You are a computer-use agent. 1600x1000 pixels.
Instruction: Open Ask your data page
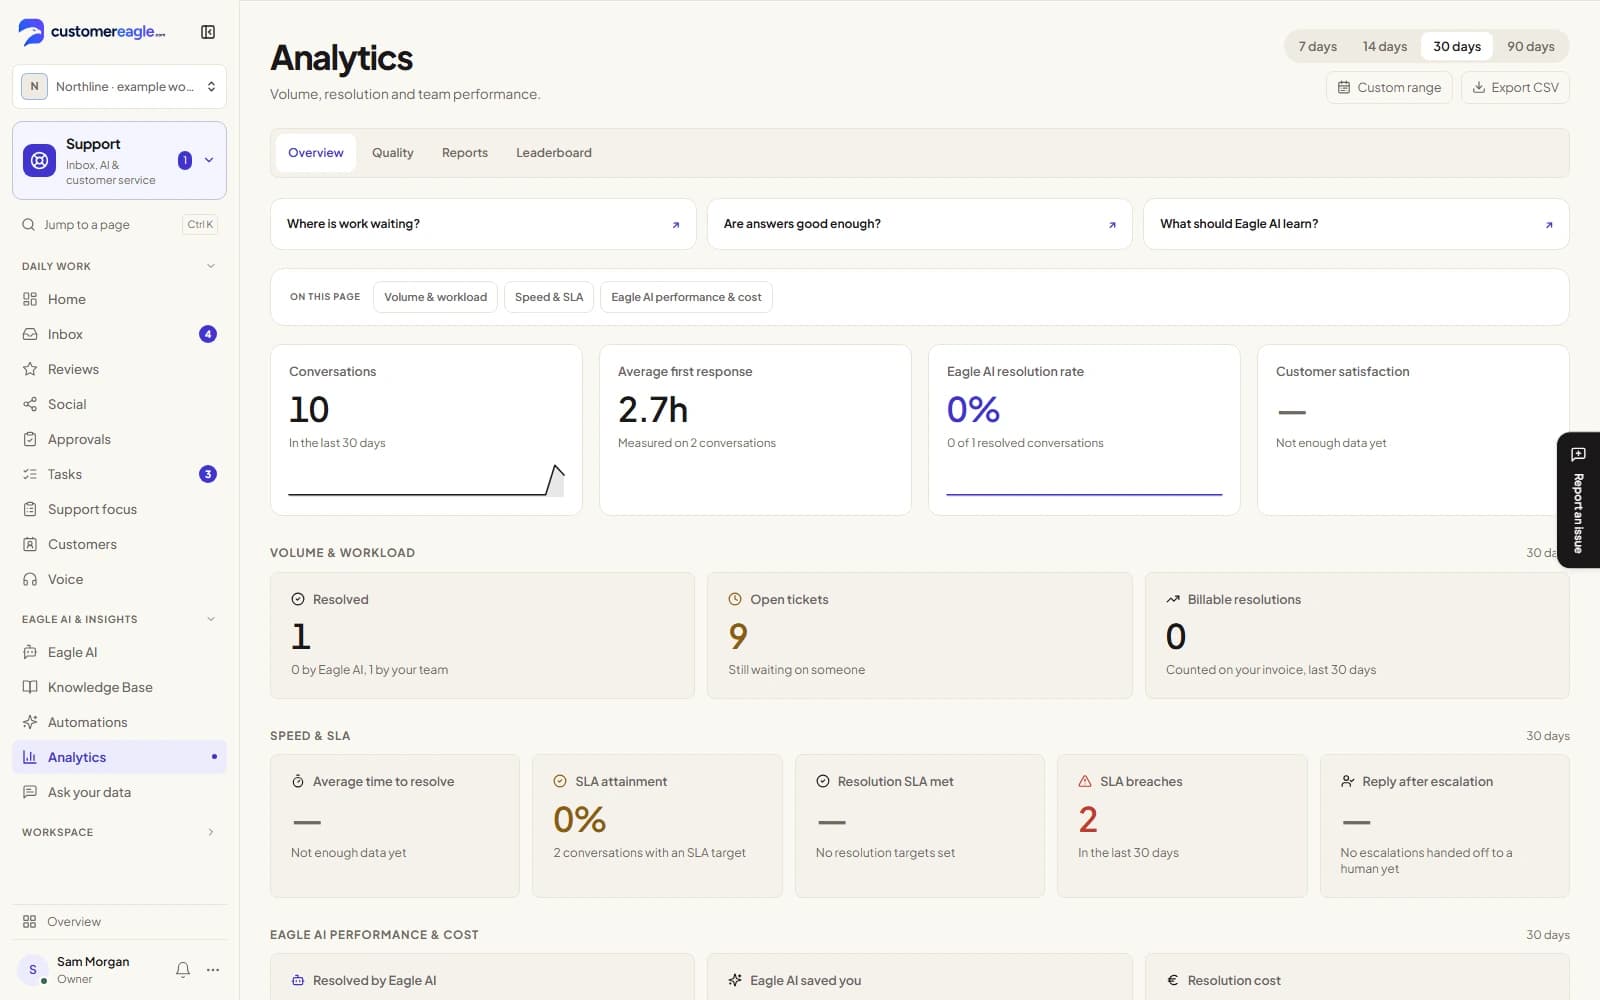(x=119, y=792)
